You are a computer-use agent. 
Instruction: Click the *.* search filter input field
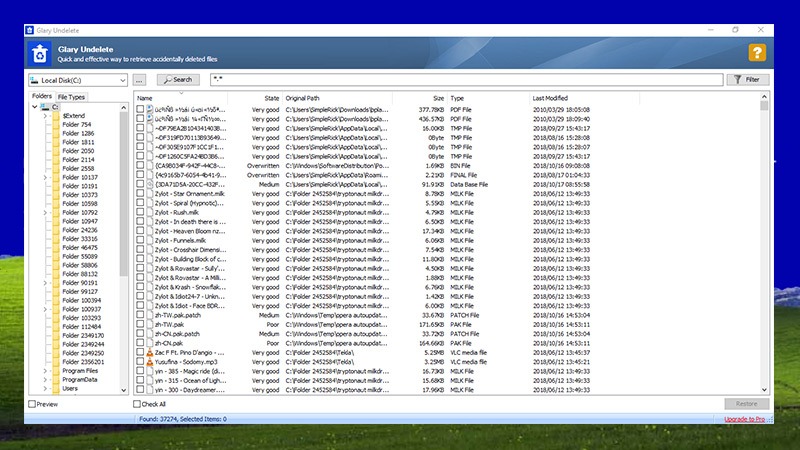point(467,80)
